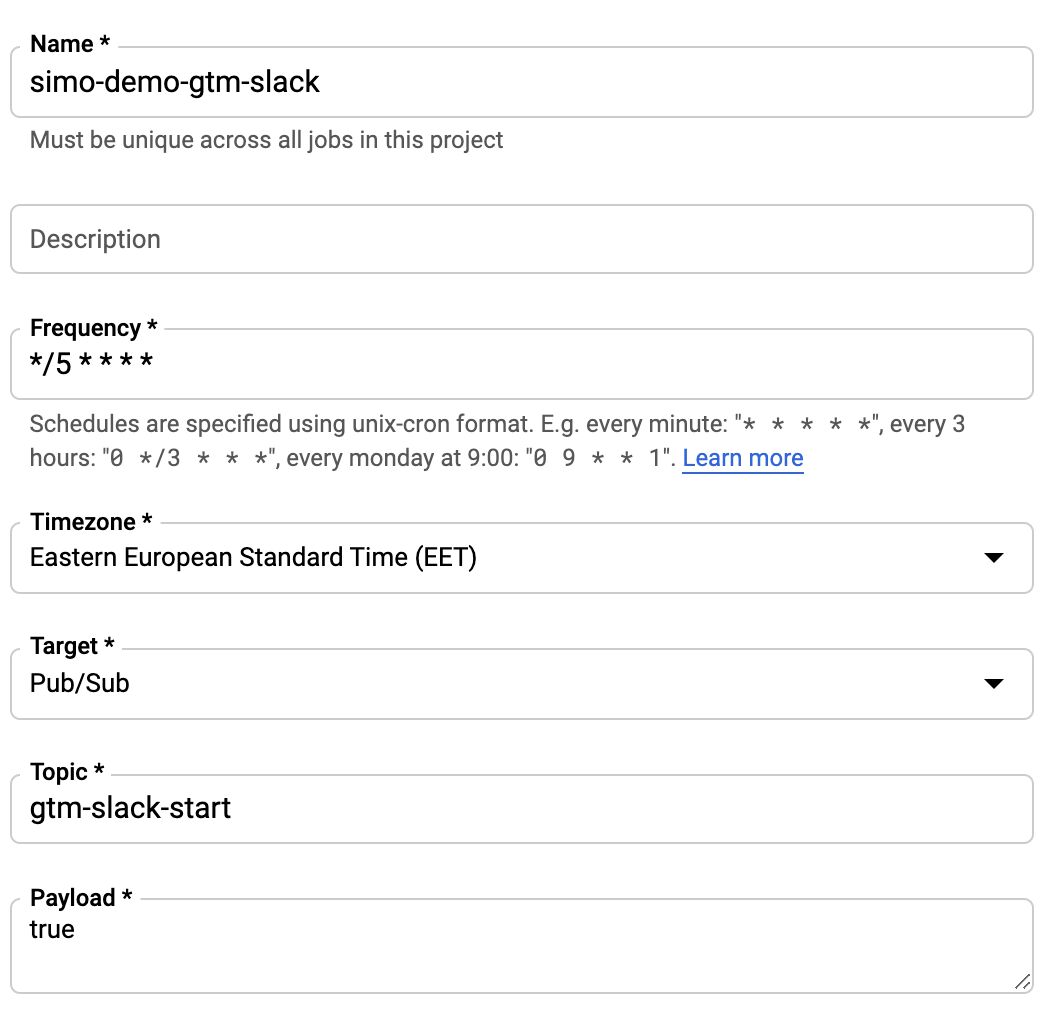The height and width of the screenshot is (1026, 1056).
Task: Focus the Payload textarea containing true
Action: tap(522, 946)
